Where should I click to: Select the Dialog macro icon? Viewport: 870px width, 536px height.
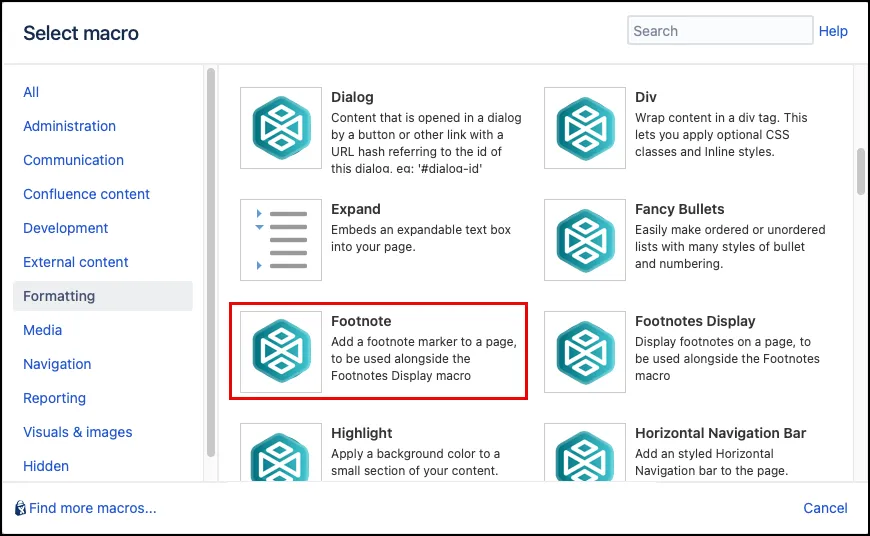[281, 128]
